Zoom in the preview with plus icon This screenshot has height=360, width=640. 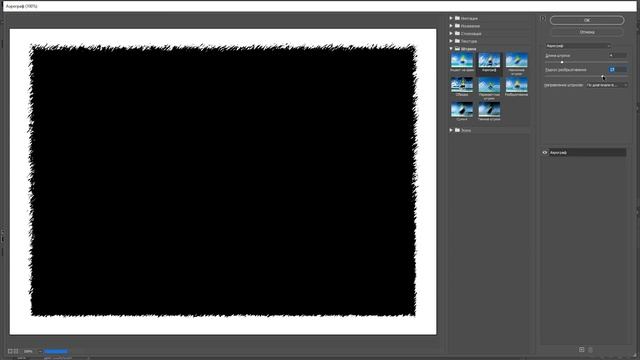point(16,351)
